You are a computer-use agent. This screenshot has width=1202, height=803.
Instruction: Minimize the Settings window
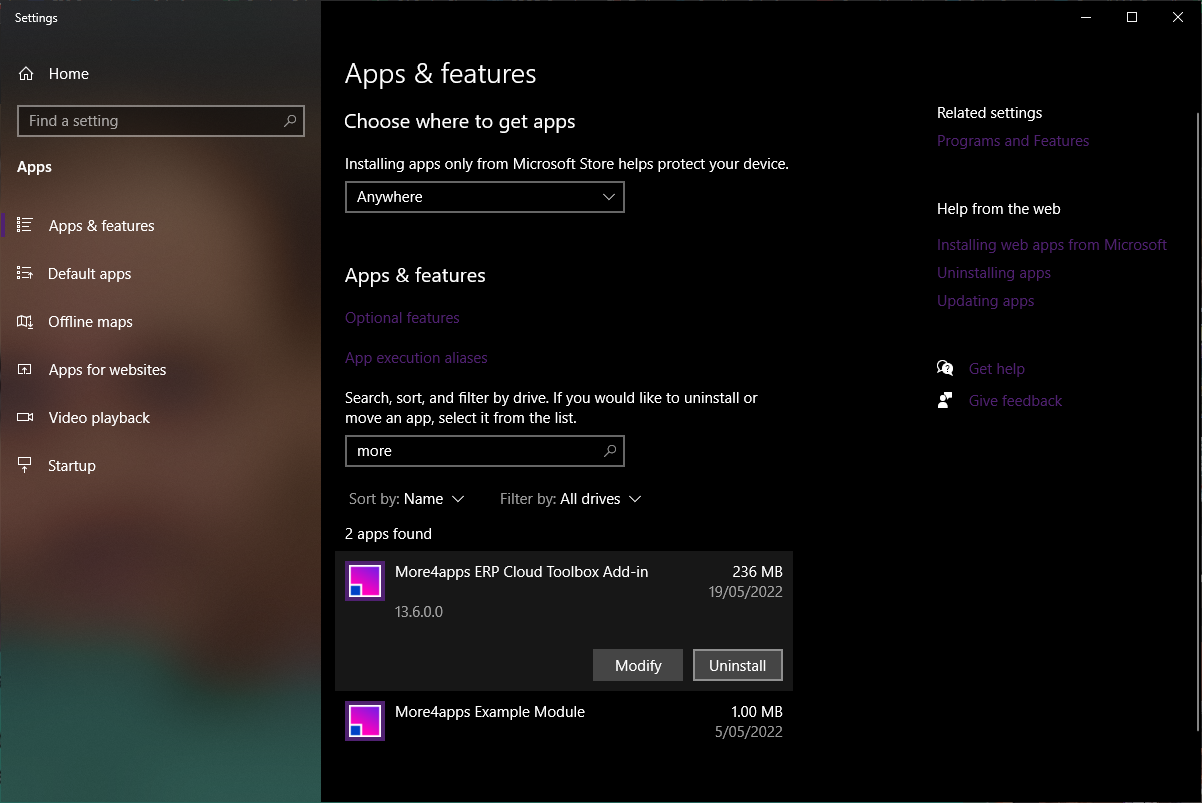pos(1086,17)
